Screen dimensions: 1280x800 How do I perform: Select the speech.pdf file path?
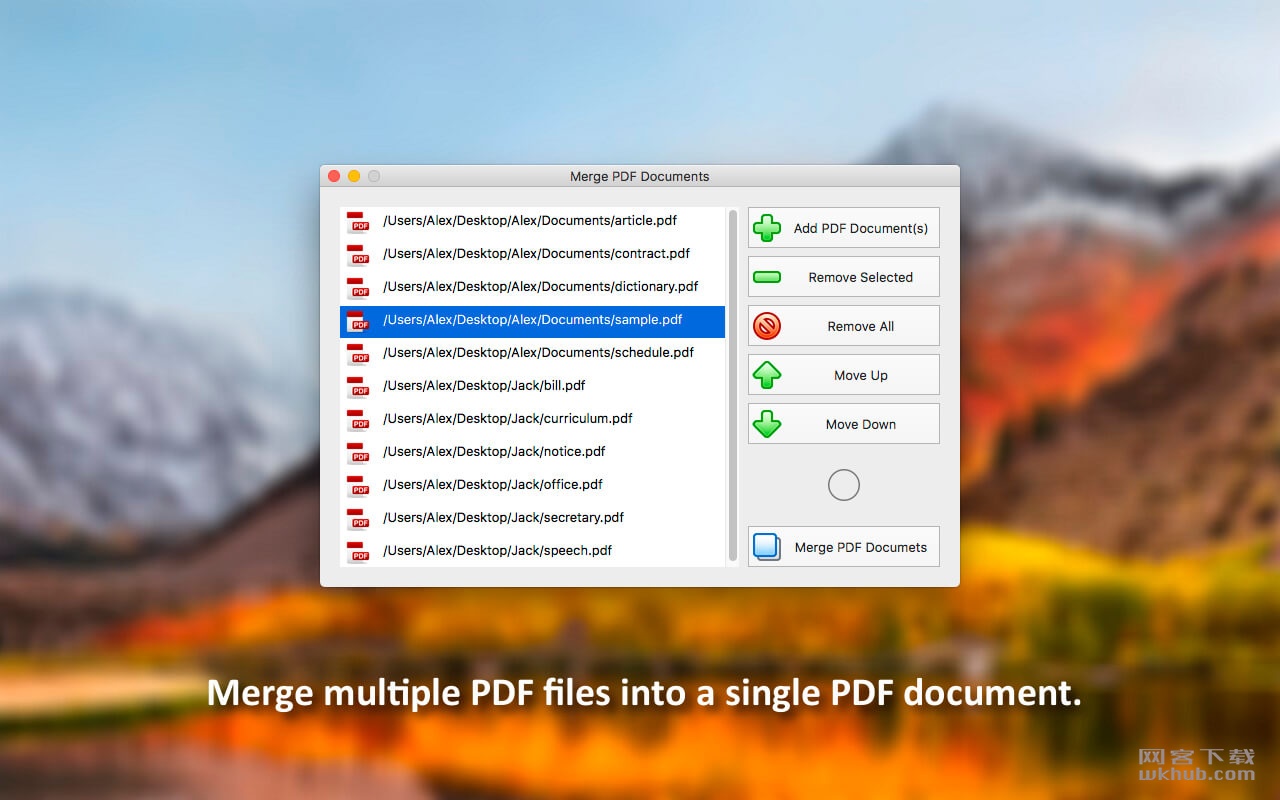pyautogui.click(x=498, y=550)
